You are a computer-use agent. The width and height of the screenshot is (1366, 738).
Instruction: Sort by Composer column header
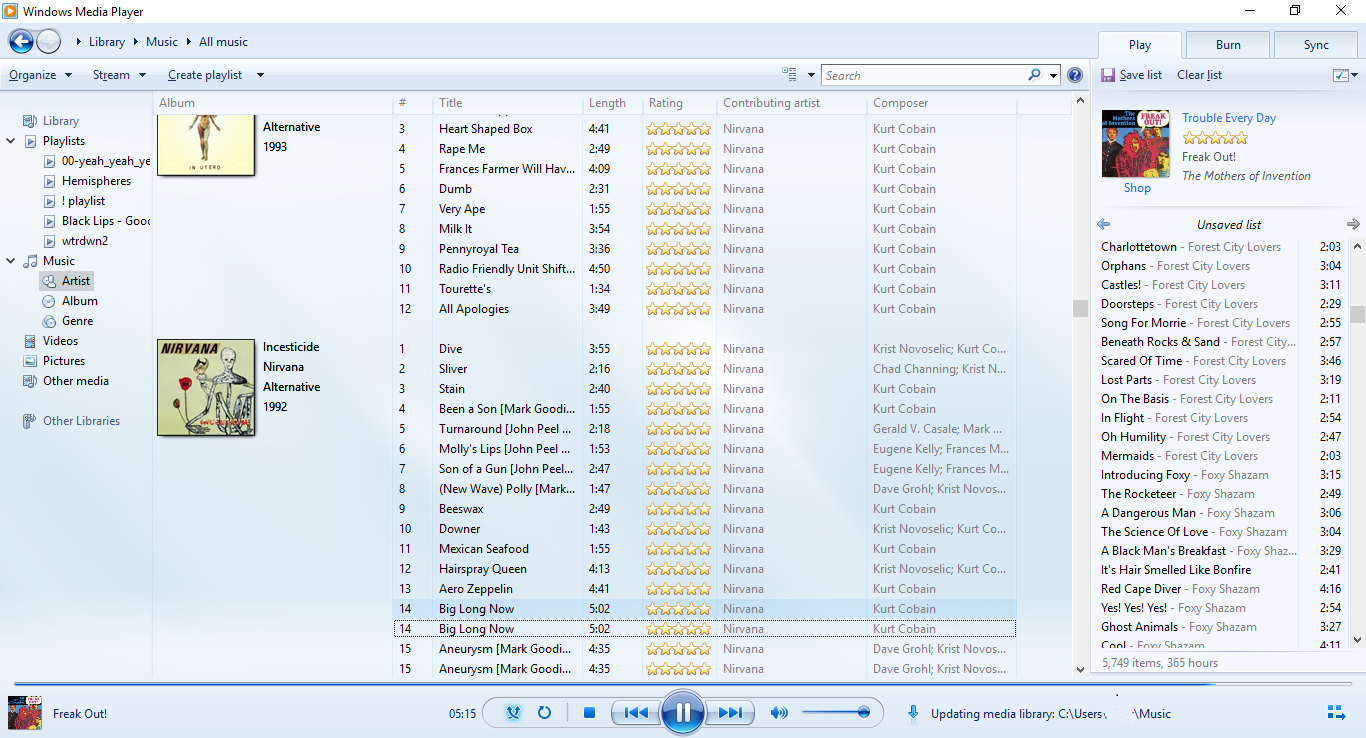pos(941,103)
